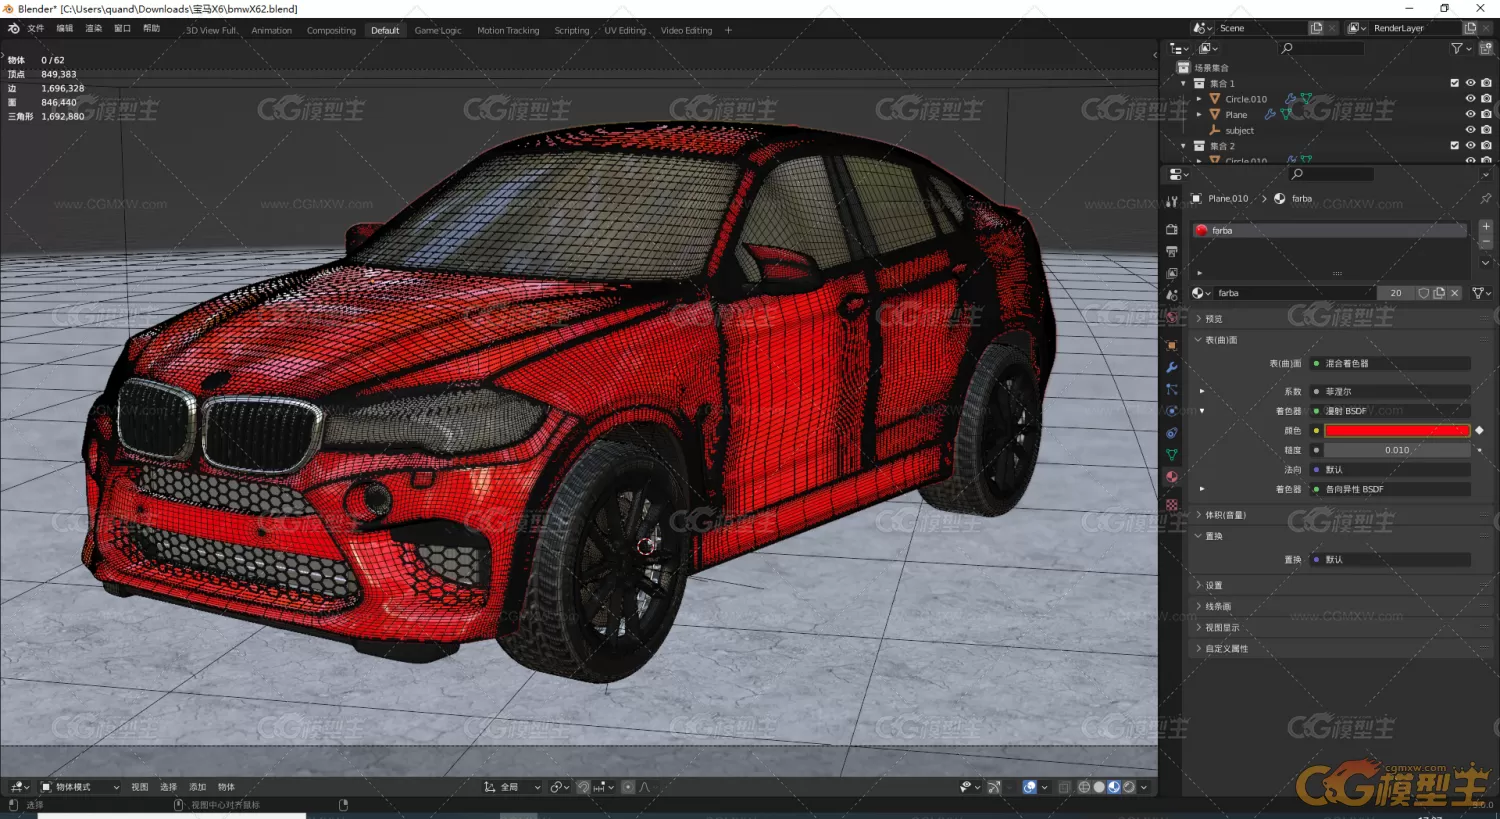Screen dimensions: 1500x819
Task: Toggle viewport overlays
Action: point(1030,787)
